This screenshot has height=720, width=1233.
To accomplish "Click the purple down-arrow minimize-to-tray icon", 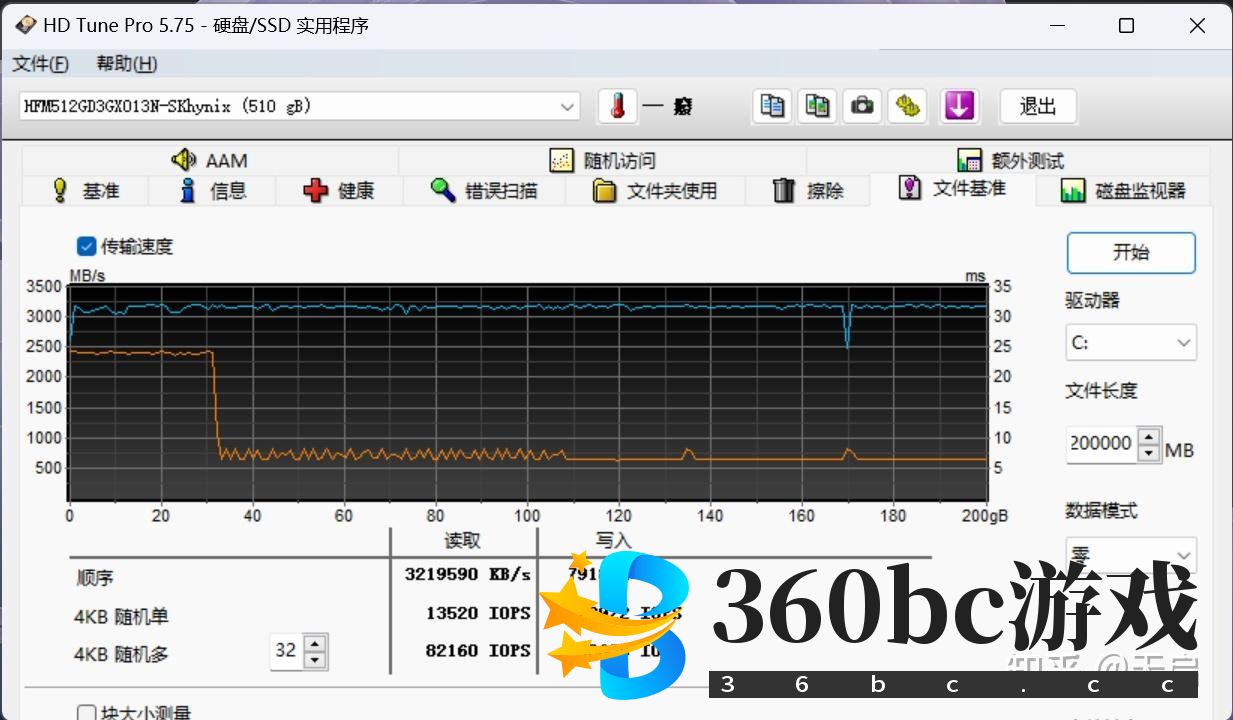I will click(959, 106).
